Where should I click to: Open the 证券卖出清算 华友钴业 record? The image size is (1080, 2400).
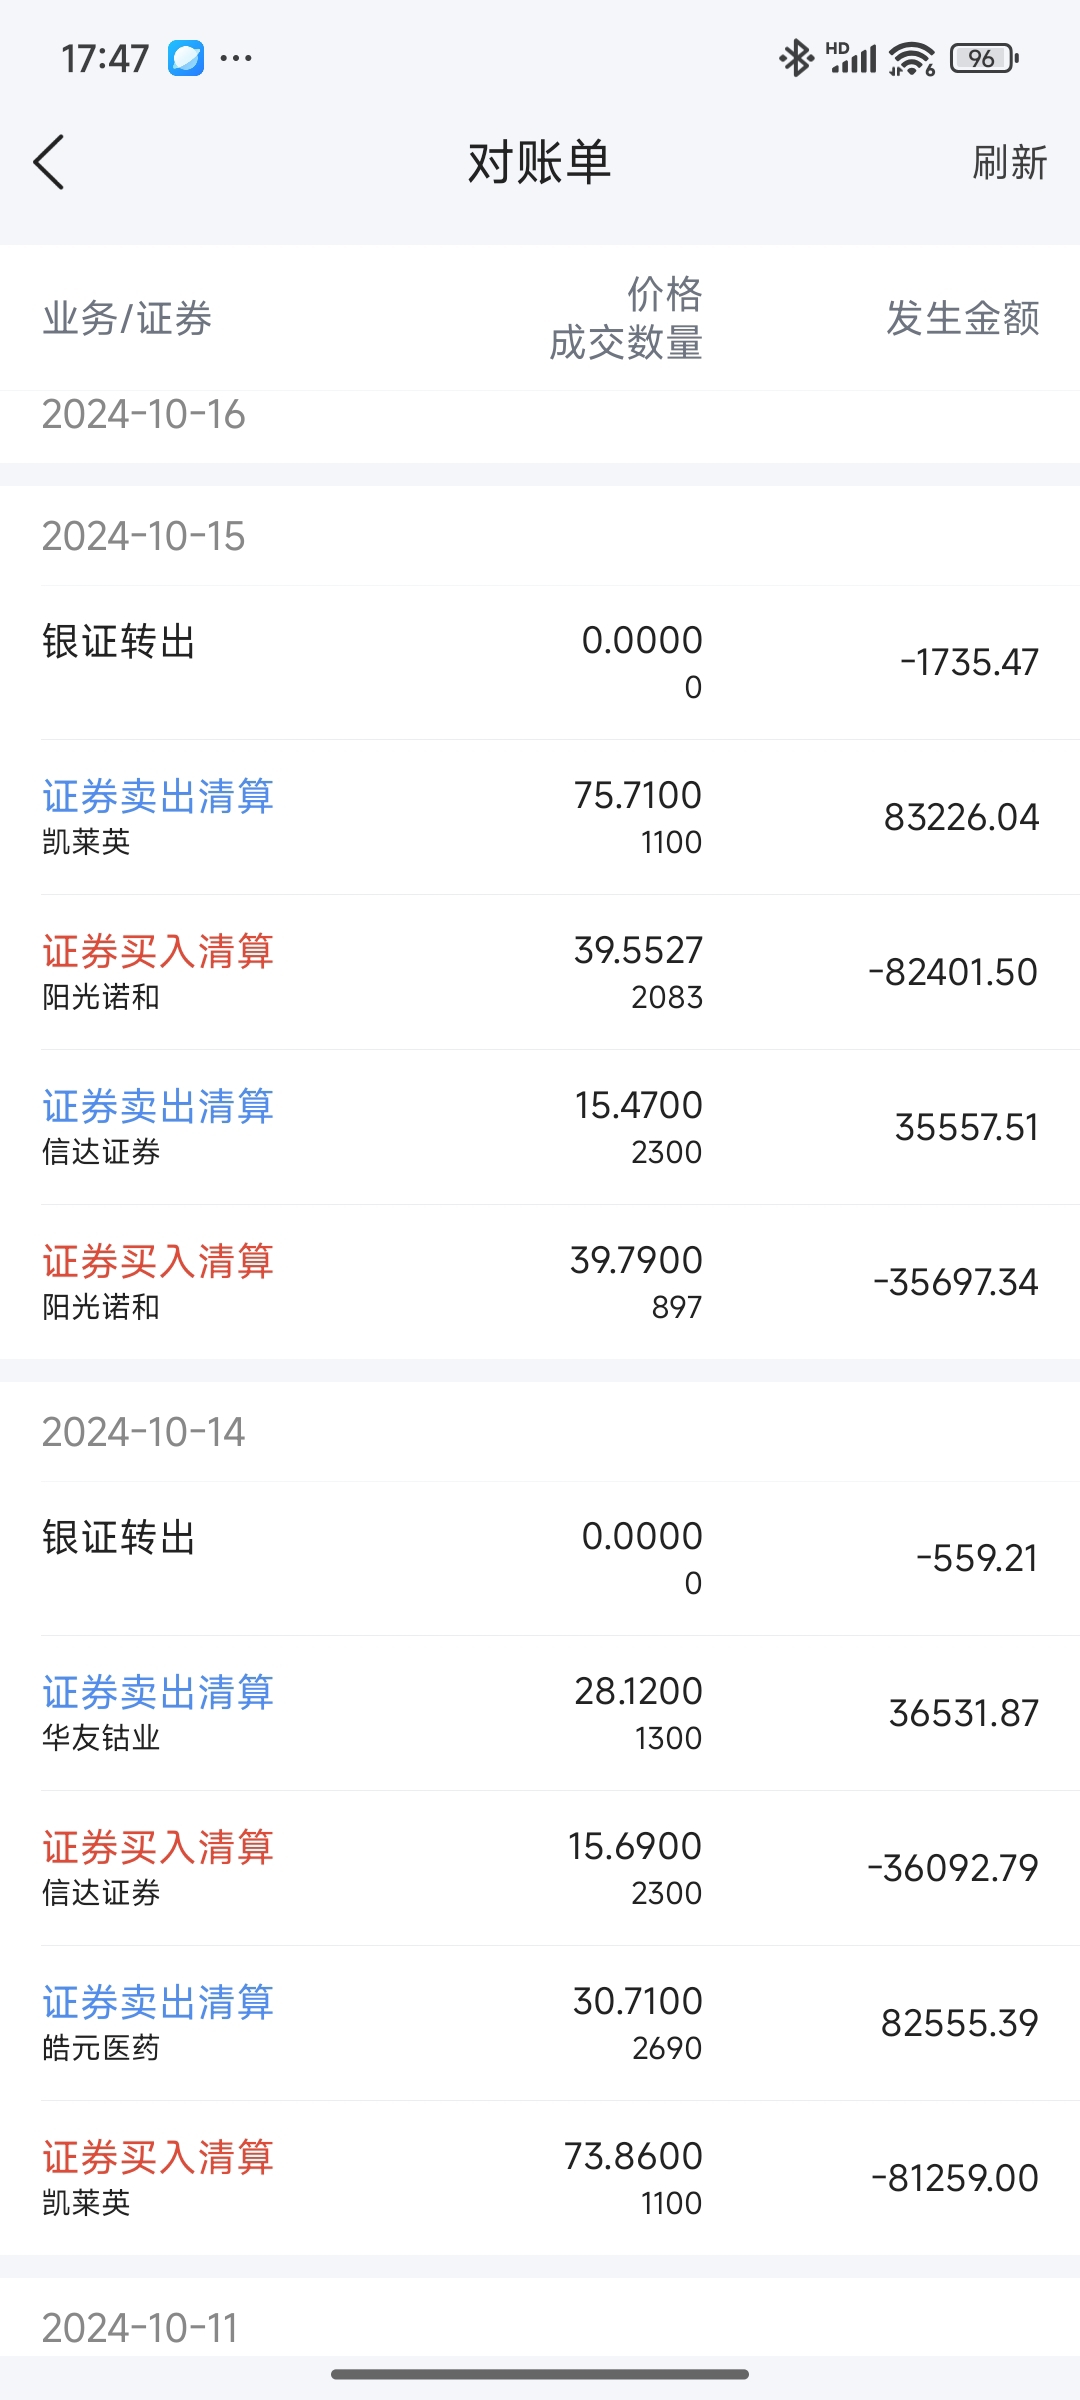[540, 1713]
